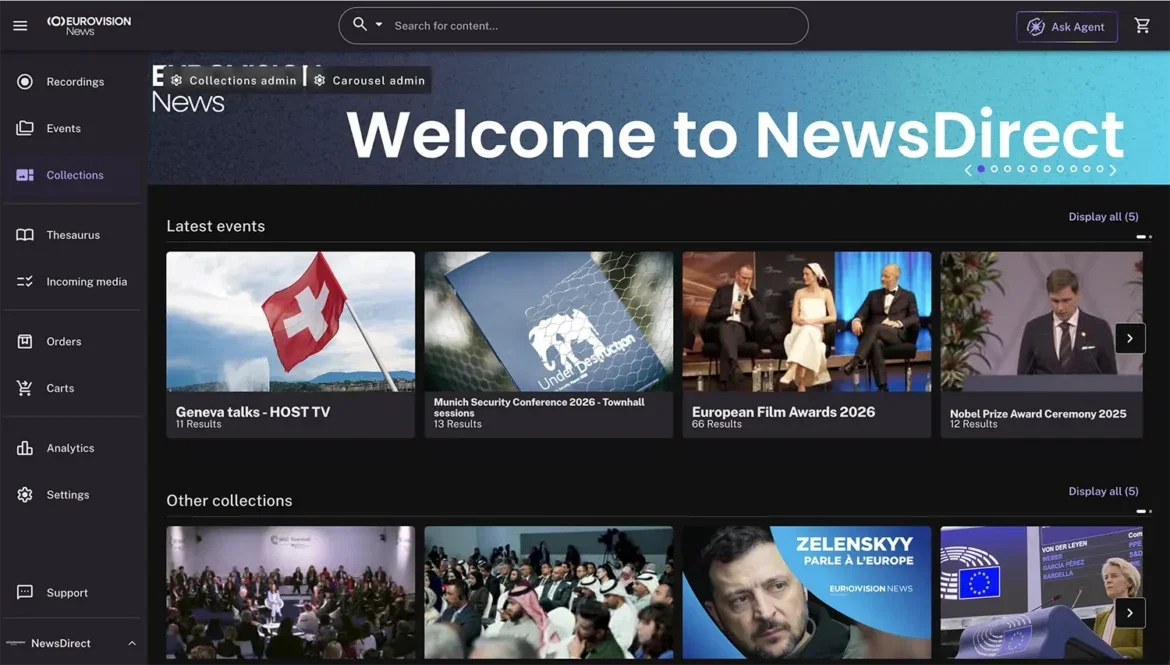Click the Recordings sidebar icon
The height and width of the screenshot is (665, 1170).
click(25, 81)
